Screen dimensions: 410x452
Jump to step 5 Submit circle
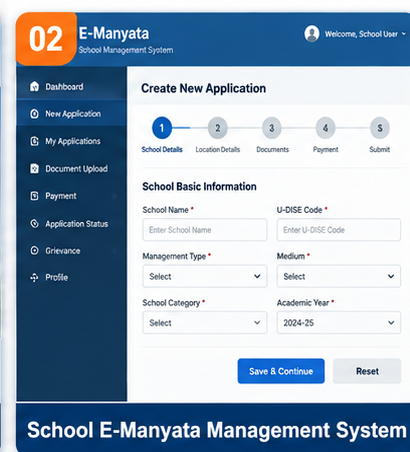click(x=380, y=128)
